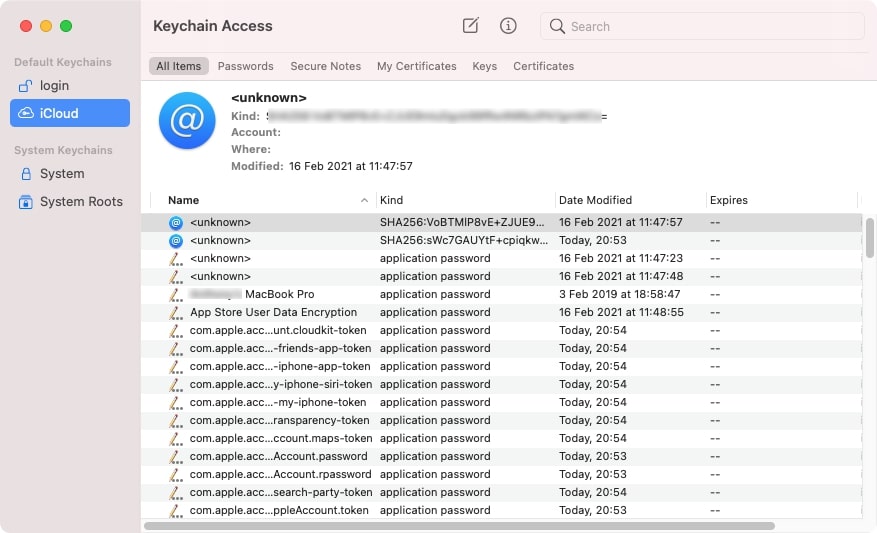
Task: Select the iCloud keychain
Action: coord(70,113)
